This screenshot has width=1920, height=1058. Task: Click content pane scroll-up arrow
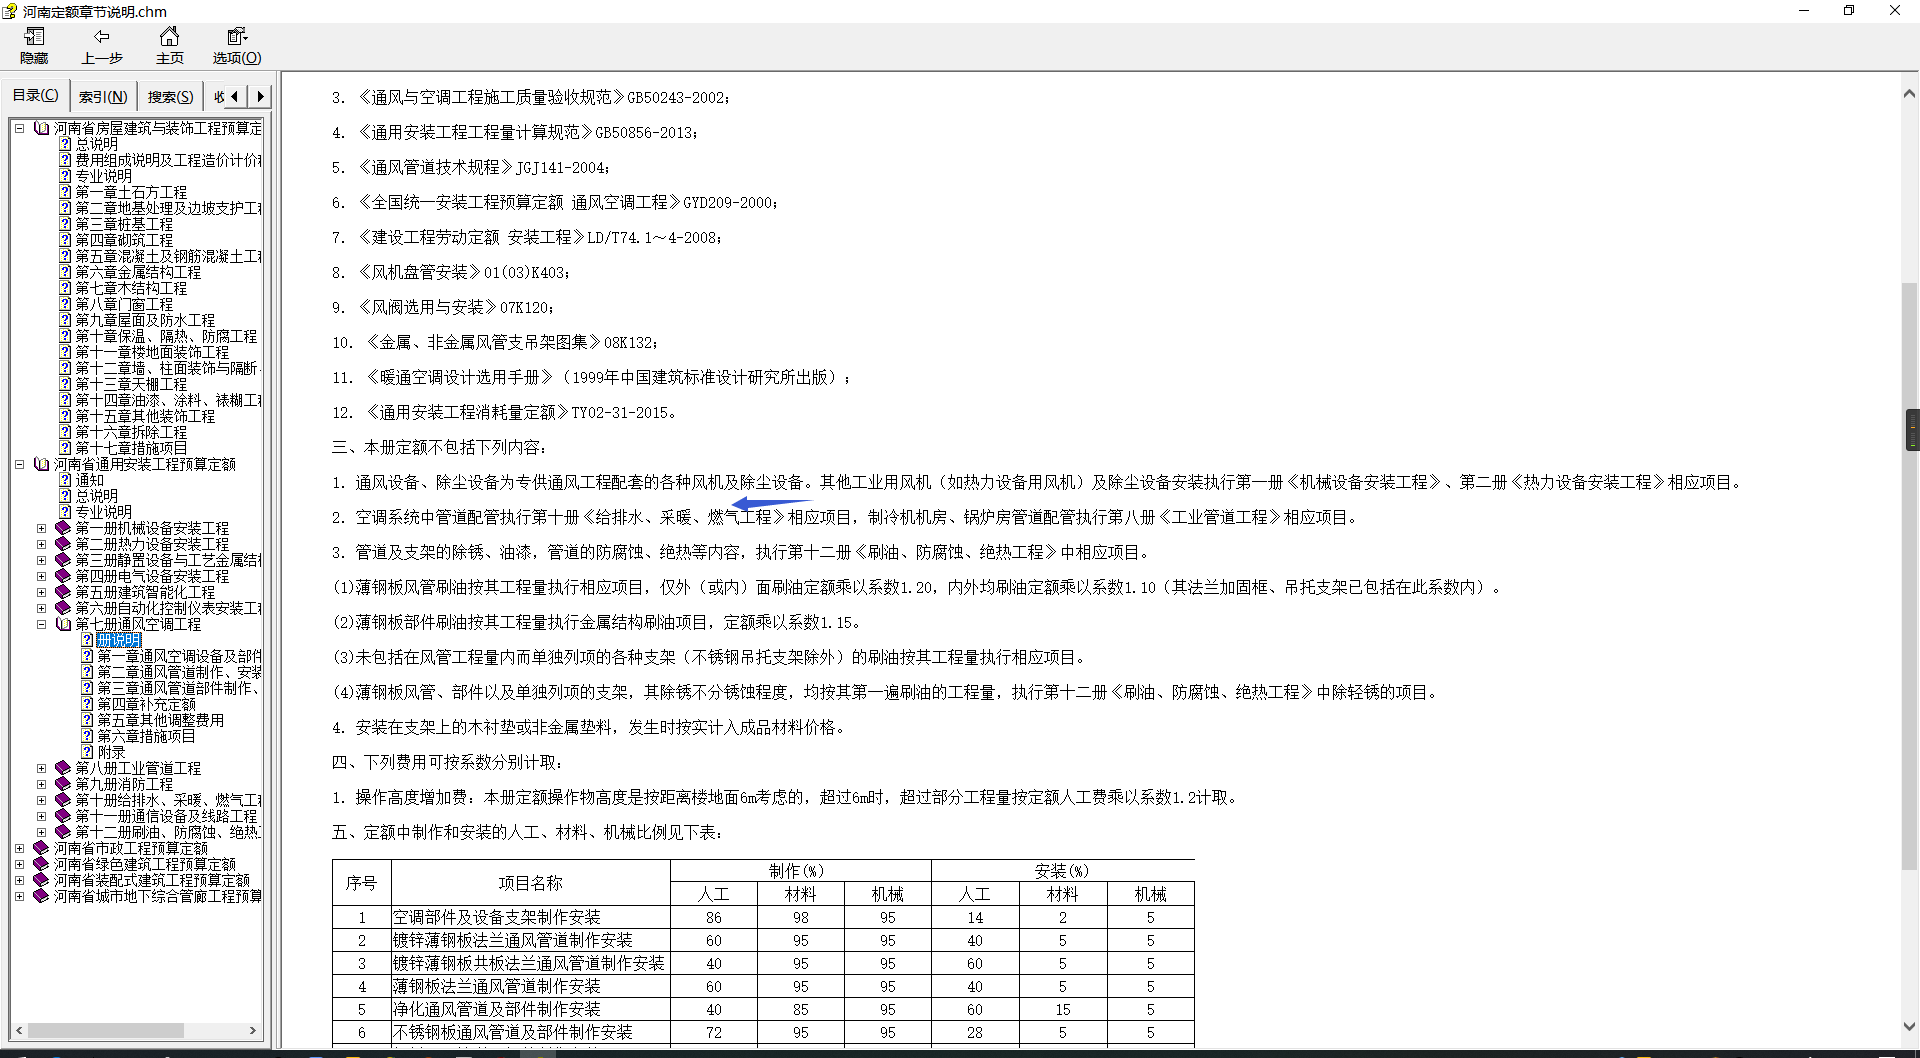click(x=1909, y=94)
